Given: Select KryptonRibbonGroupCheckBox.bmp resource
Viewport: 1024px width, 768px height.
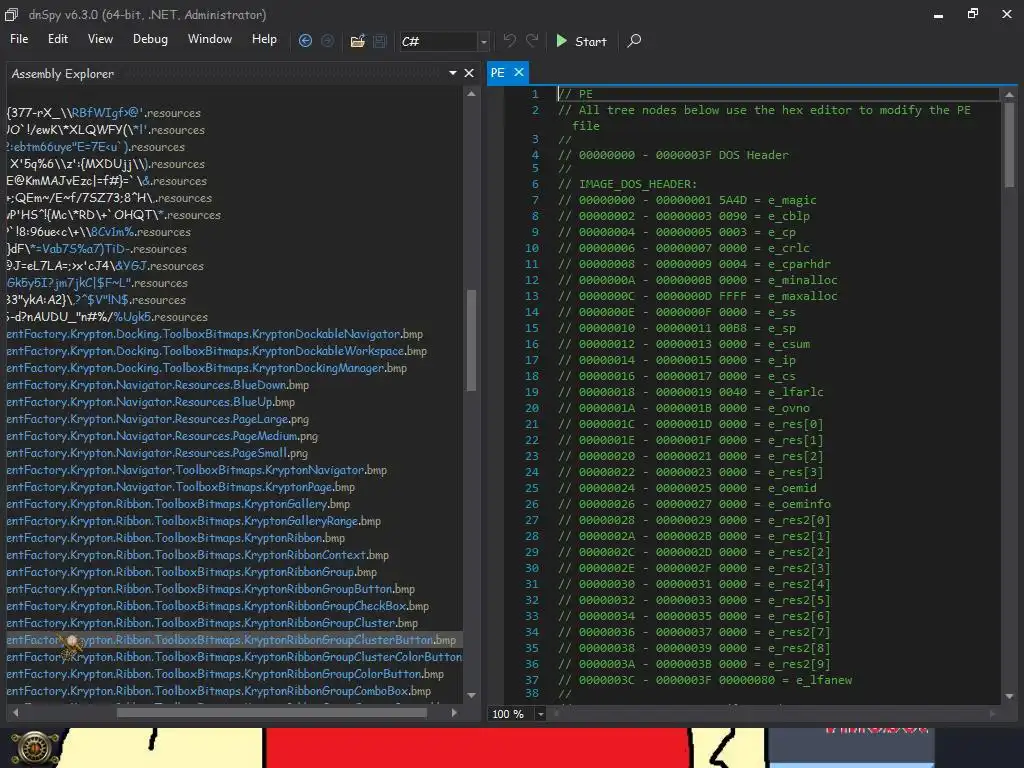Looking at the screenshot, I should (x=217, y=606).
